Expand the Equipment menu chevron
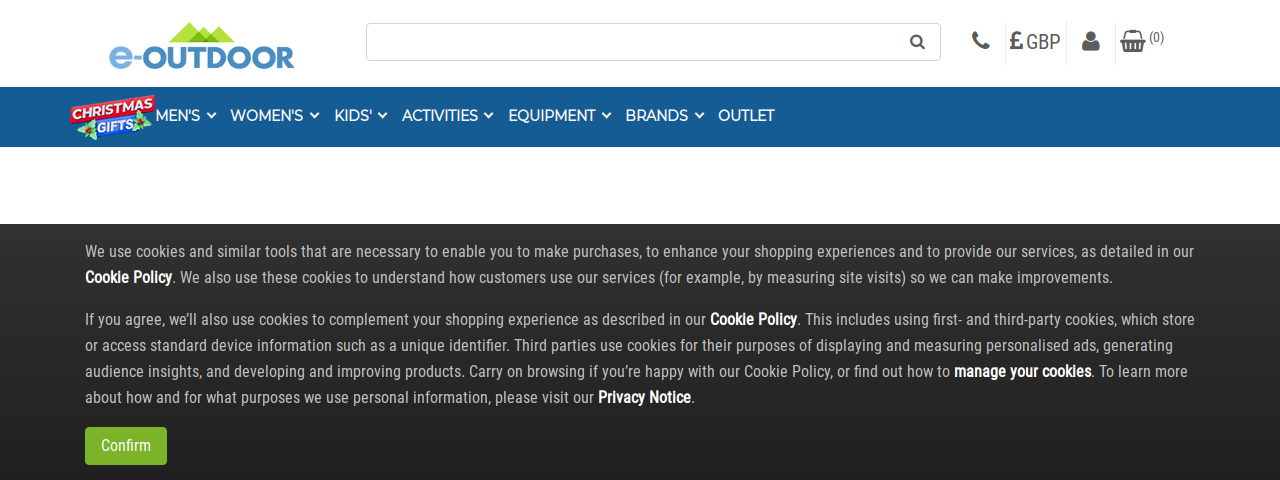The width and height of the screenshot is (1280, 480). tap(606, 116)
